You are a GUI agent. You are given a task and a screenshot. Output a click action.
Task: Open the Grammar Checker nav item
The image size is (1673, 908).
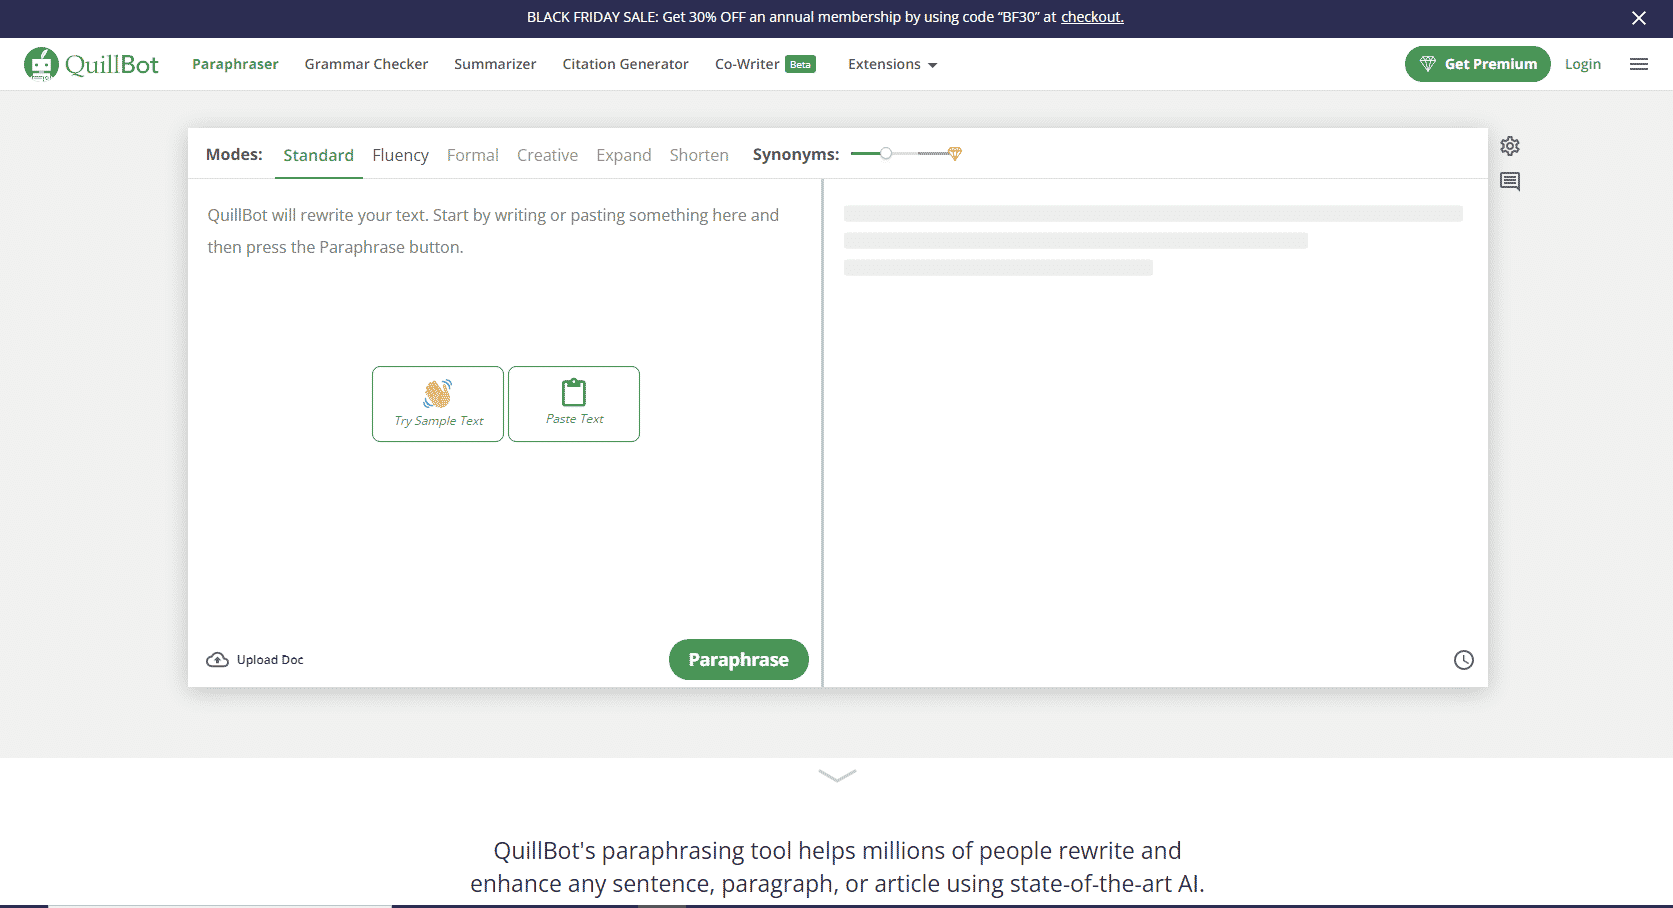366,64
